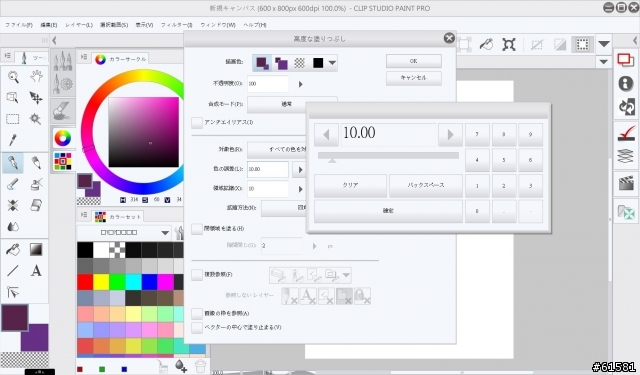640x375 pixels.
Task: Select the Eraser tool
Action: tap(36, 205)
